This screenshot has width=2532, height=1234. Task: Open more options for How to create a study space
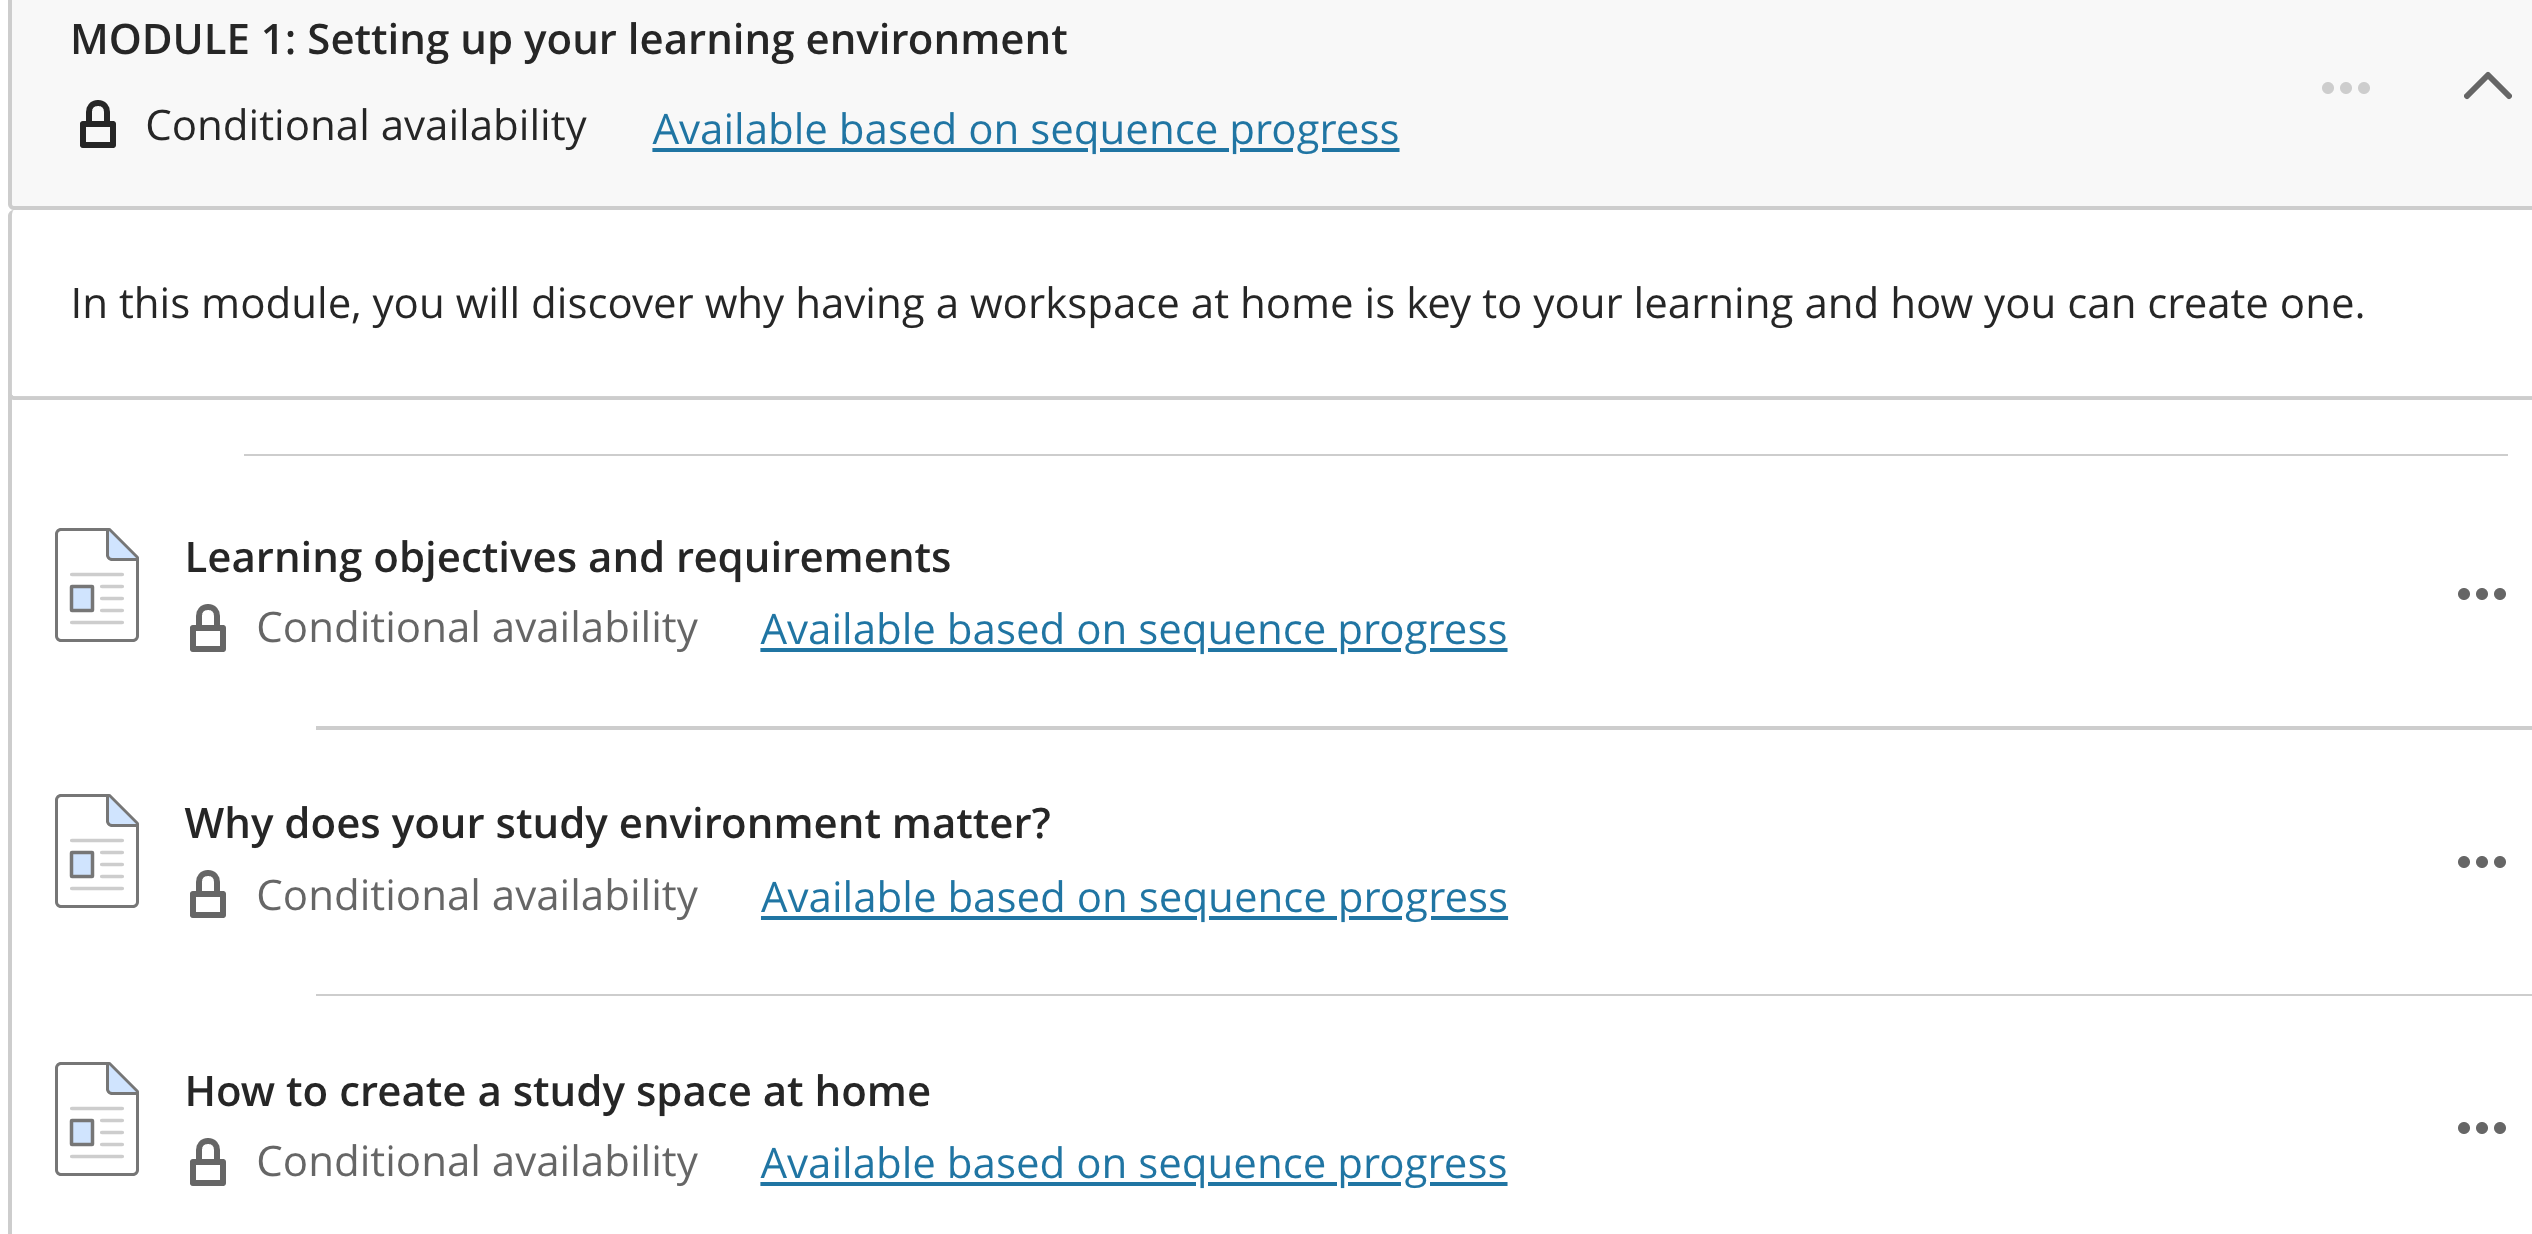click(x=2481, y=1128)
